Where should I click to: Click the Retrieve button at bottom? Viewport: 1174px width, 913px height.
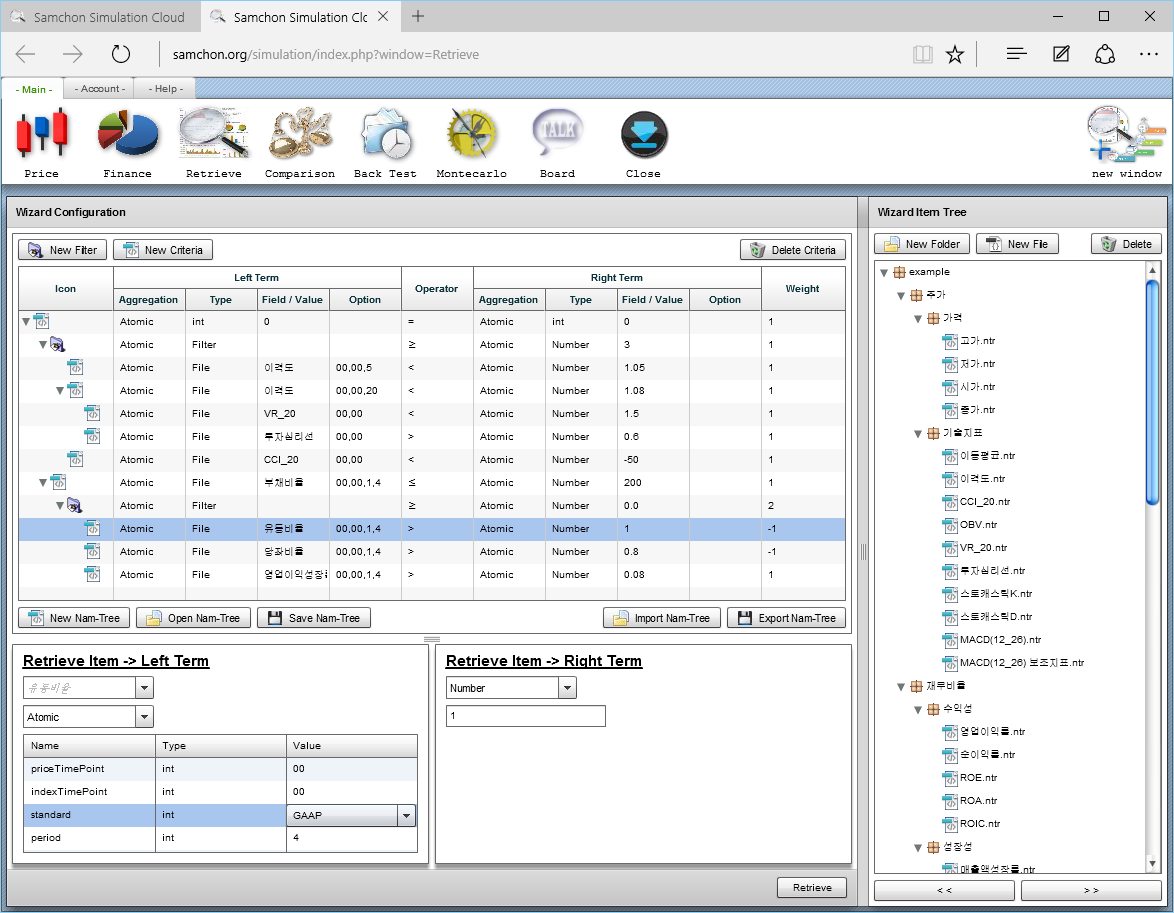point(811,888)
